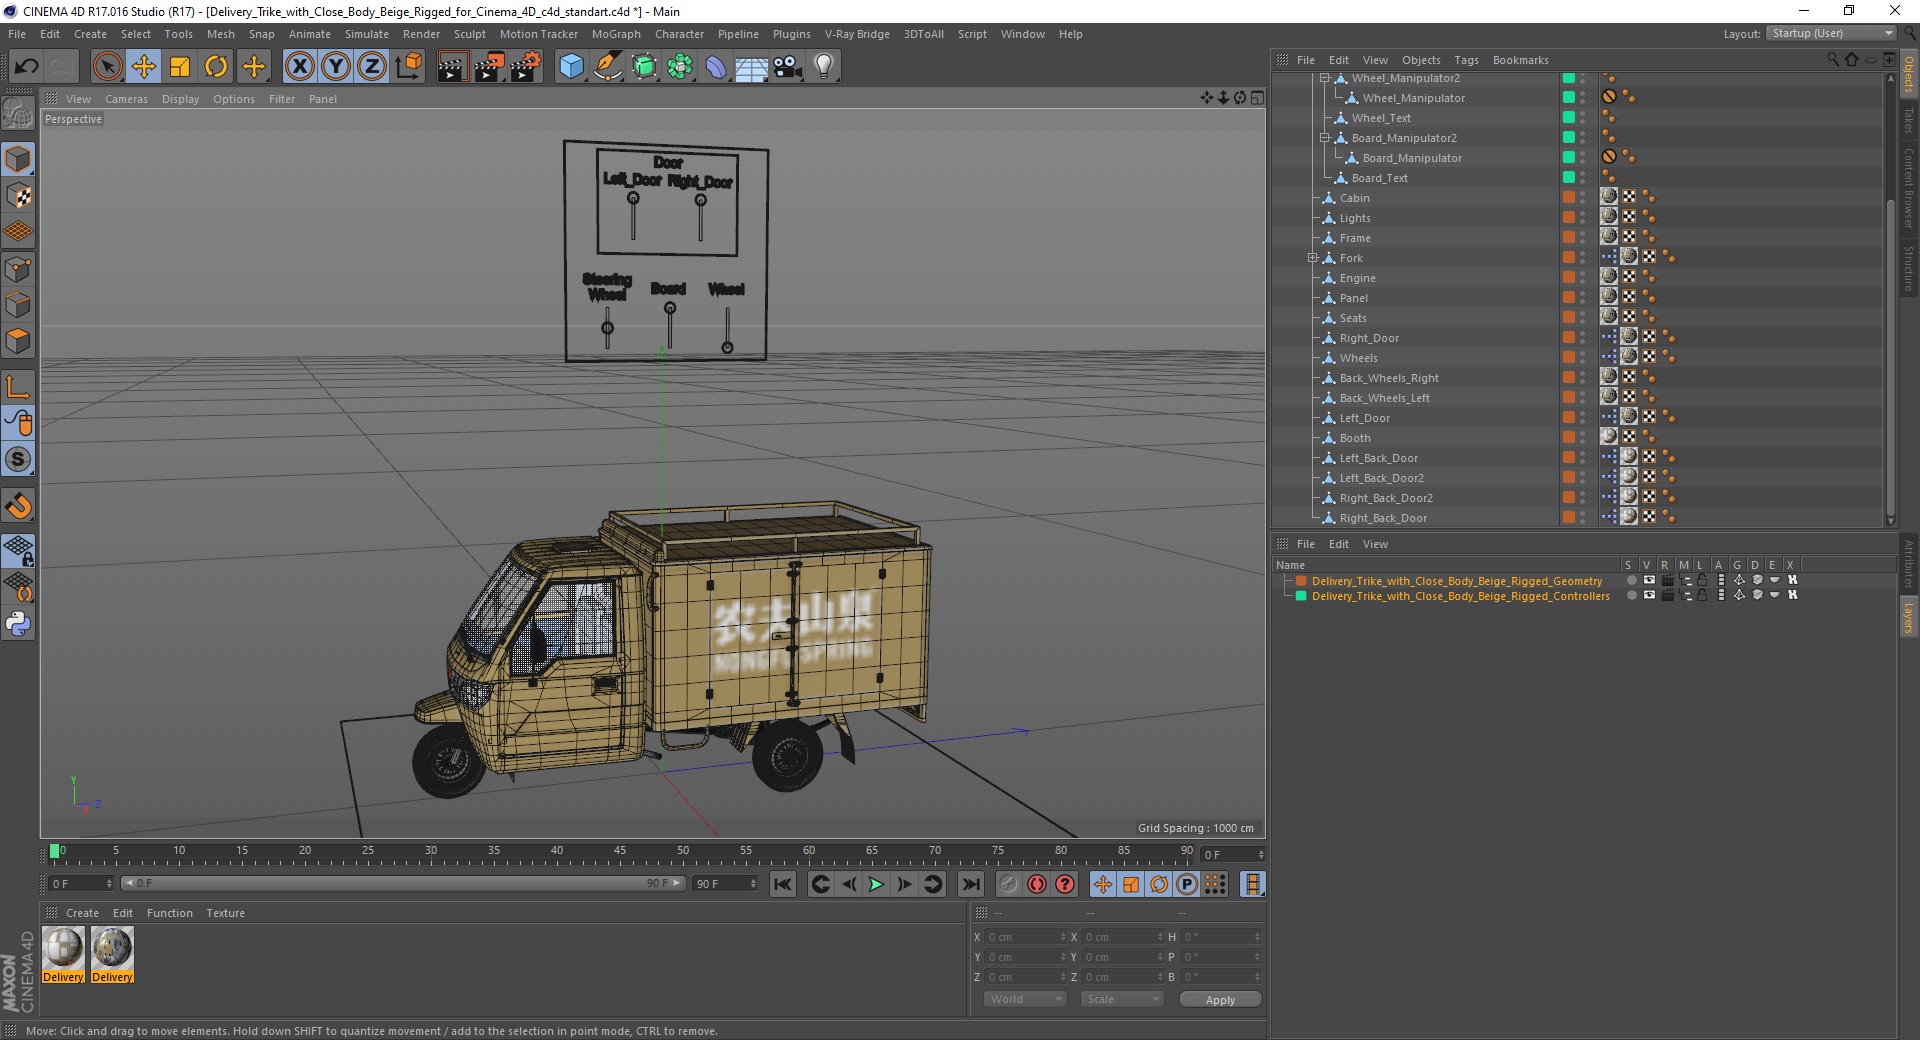Click the coordinate system icon

[x=408, y=67]
